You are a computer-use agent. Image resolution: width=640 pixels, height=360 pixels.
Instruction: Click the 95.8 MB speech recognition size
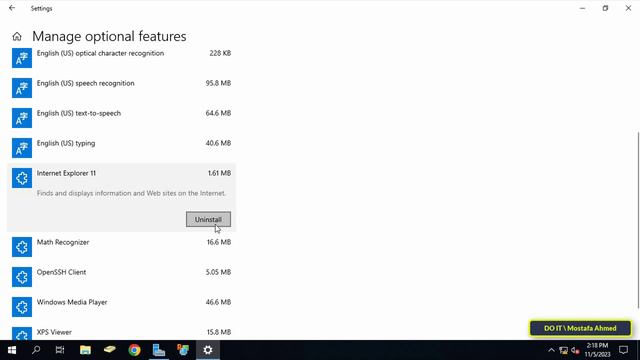click(x=218, y=83)
